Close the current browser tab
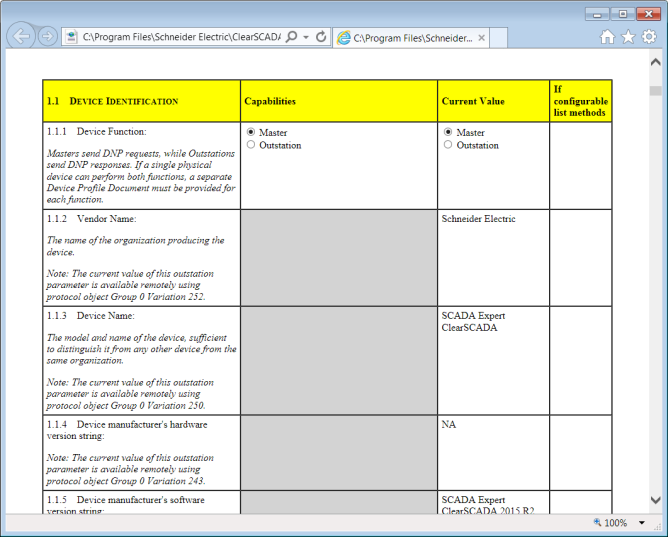Image resolution: width=668 pixels, height=537 pixels. coord(482,38)
